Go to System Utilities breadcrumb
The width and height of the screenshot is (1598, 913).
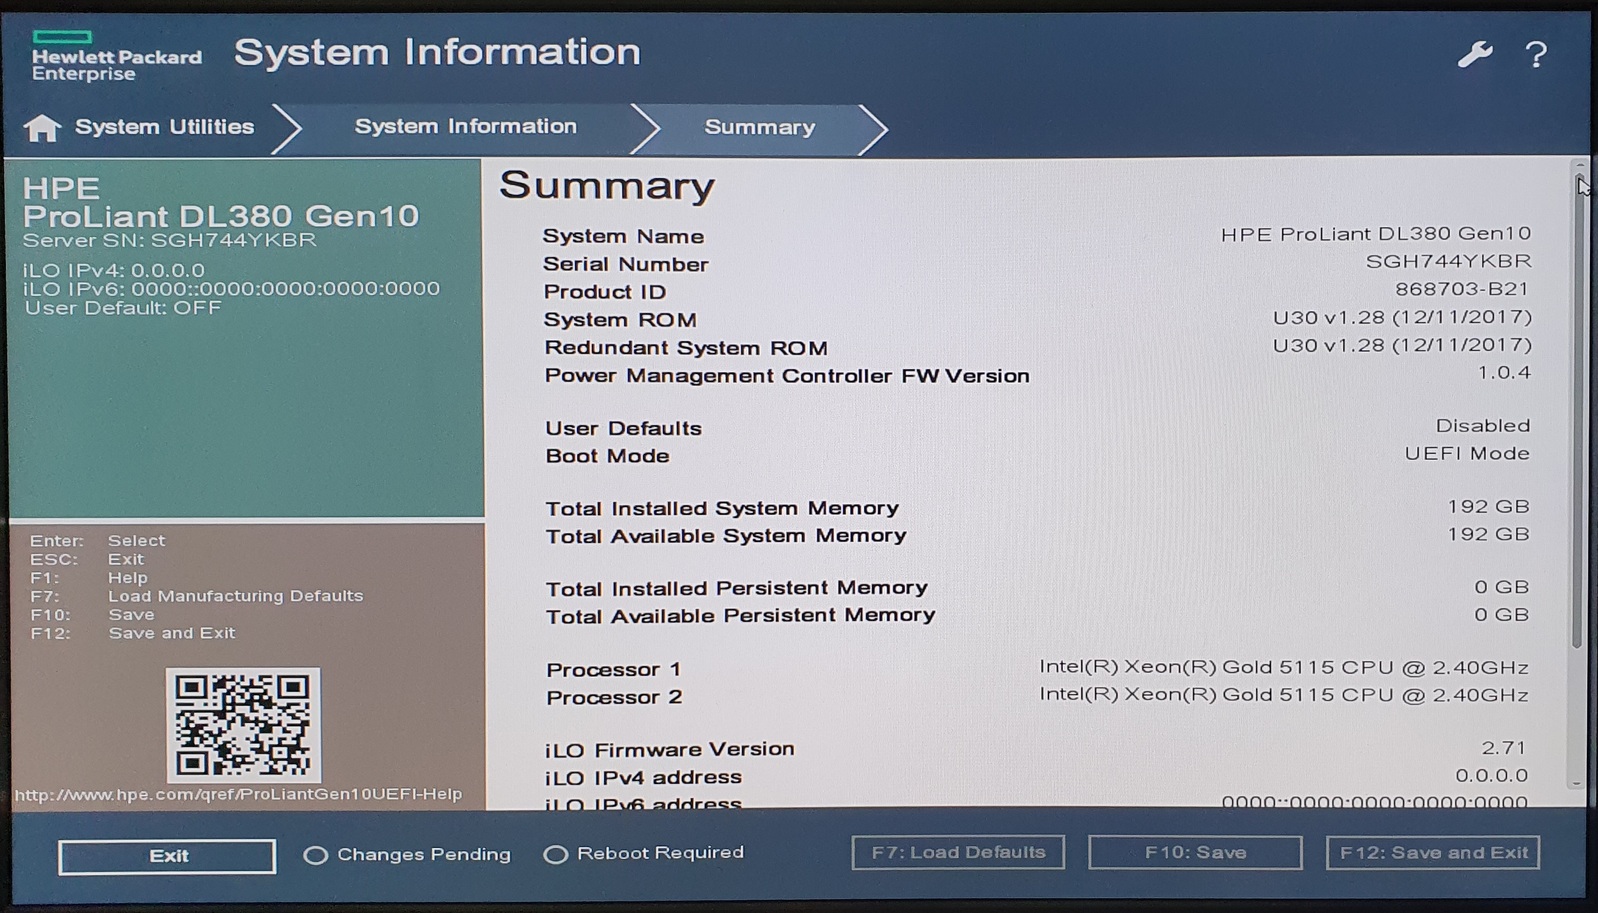tap(164, 127)
